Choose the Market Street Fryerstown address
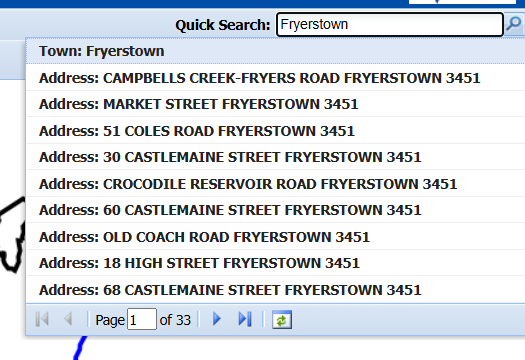This screenshot has height=360, width=525. pyautogui.click(x=275, y=104)
